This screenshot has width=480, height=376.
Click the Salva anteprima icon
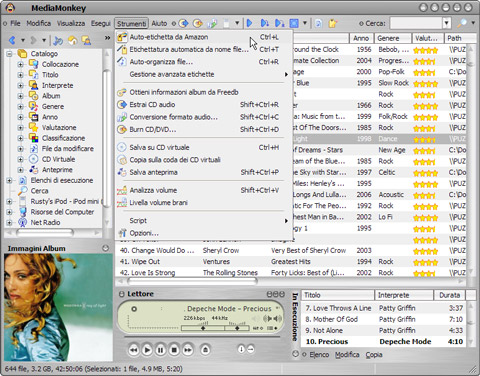tap(122, 172)
